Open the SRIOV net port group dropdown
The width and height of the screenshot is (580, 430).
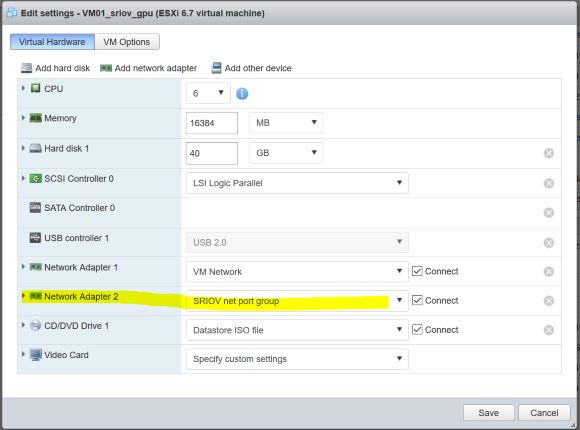[297, 301]
